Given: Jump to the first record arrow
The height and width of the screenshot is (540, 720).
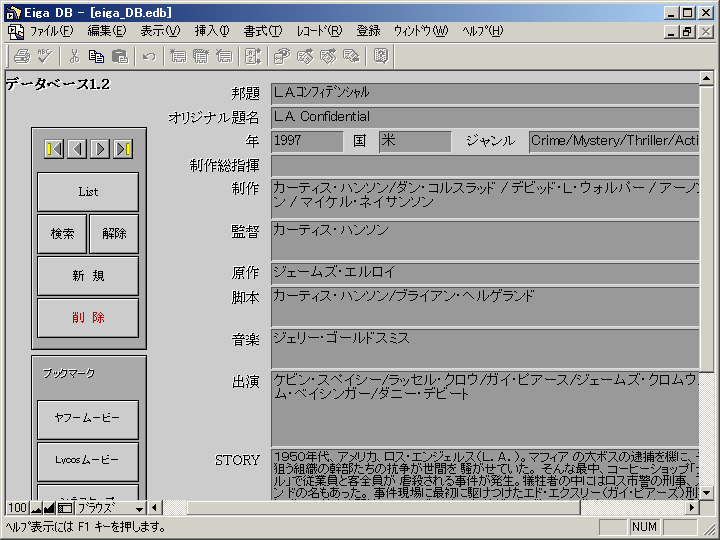Looking at the screenshot, I should point(54,149).
